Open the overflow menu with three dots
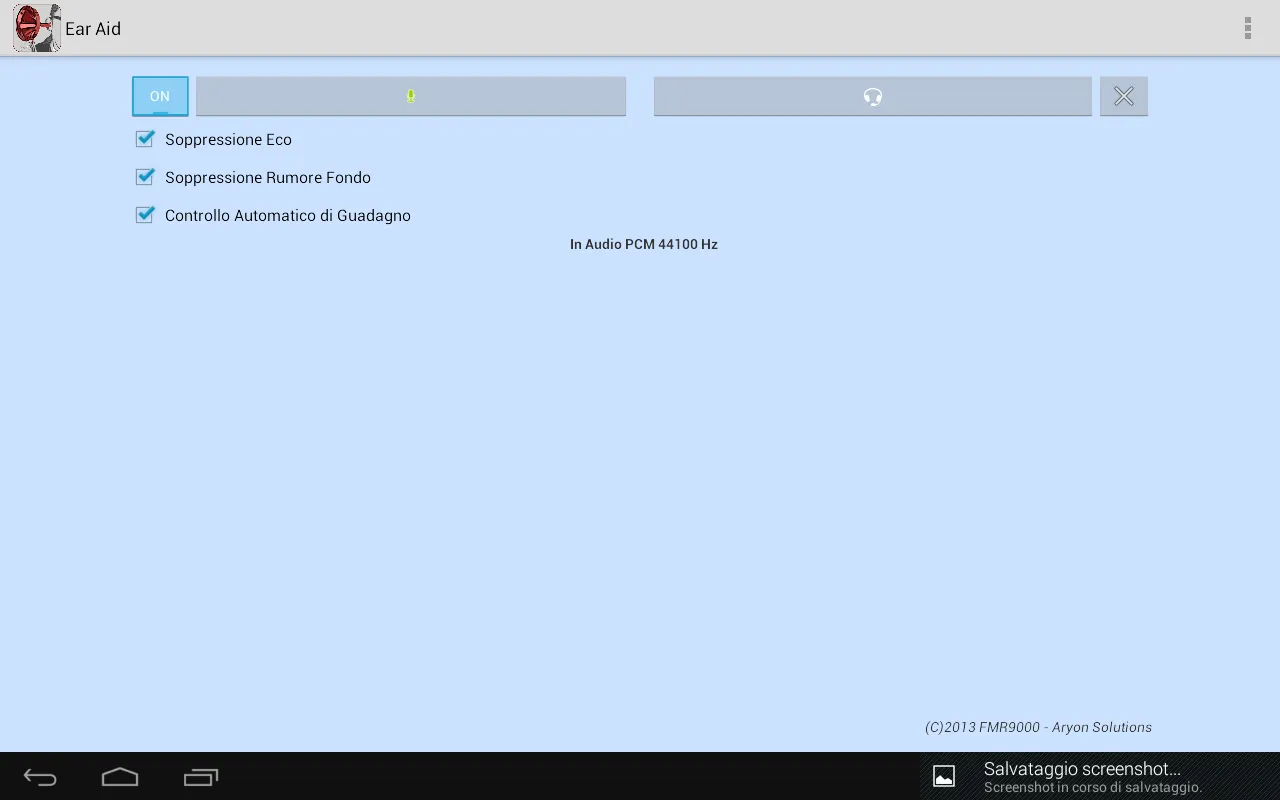 pyautogui.click(x=1247, y=28)
